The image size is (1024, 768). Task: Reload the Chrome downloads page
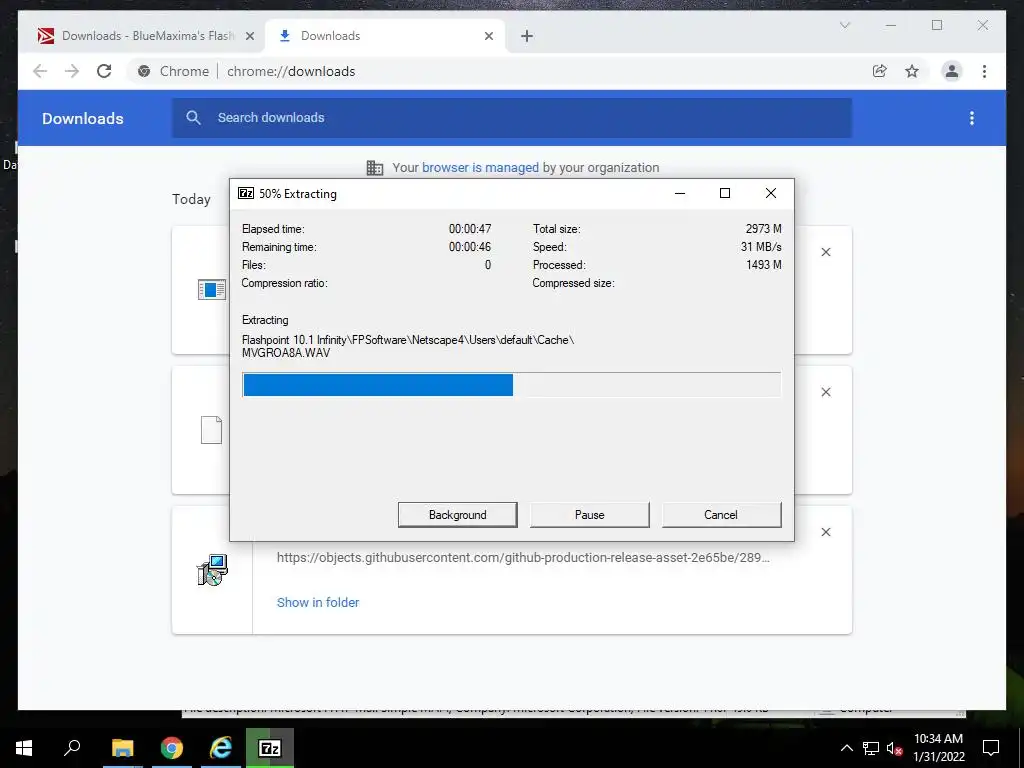click(104, 71)
